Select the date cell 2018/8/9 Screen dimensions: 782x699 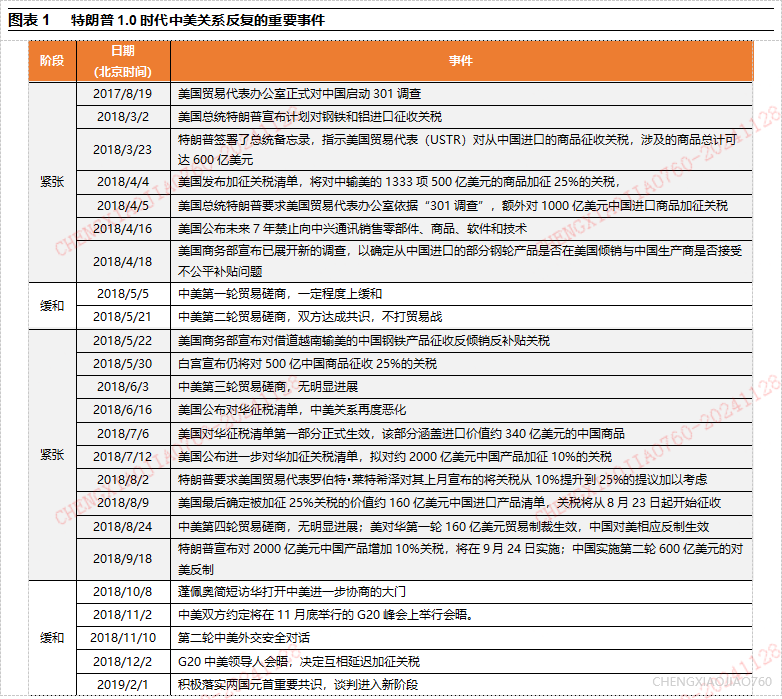(123, 503)
